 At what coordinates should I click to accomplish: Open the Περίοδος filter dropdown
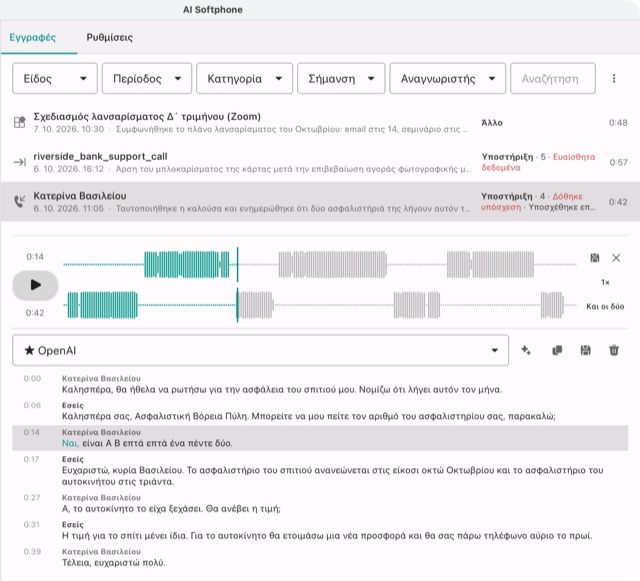pyautogui.click(x=147, y=78)
